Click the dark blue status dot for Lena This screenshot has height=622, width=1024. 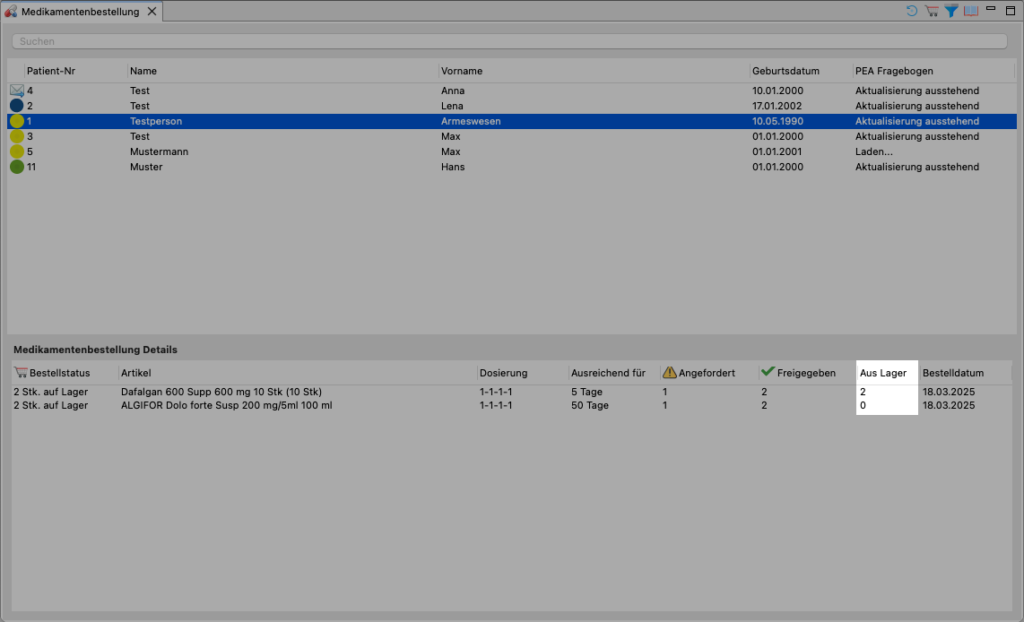17,106
